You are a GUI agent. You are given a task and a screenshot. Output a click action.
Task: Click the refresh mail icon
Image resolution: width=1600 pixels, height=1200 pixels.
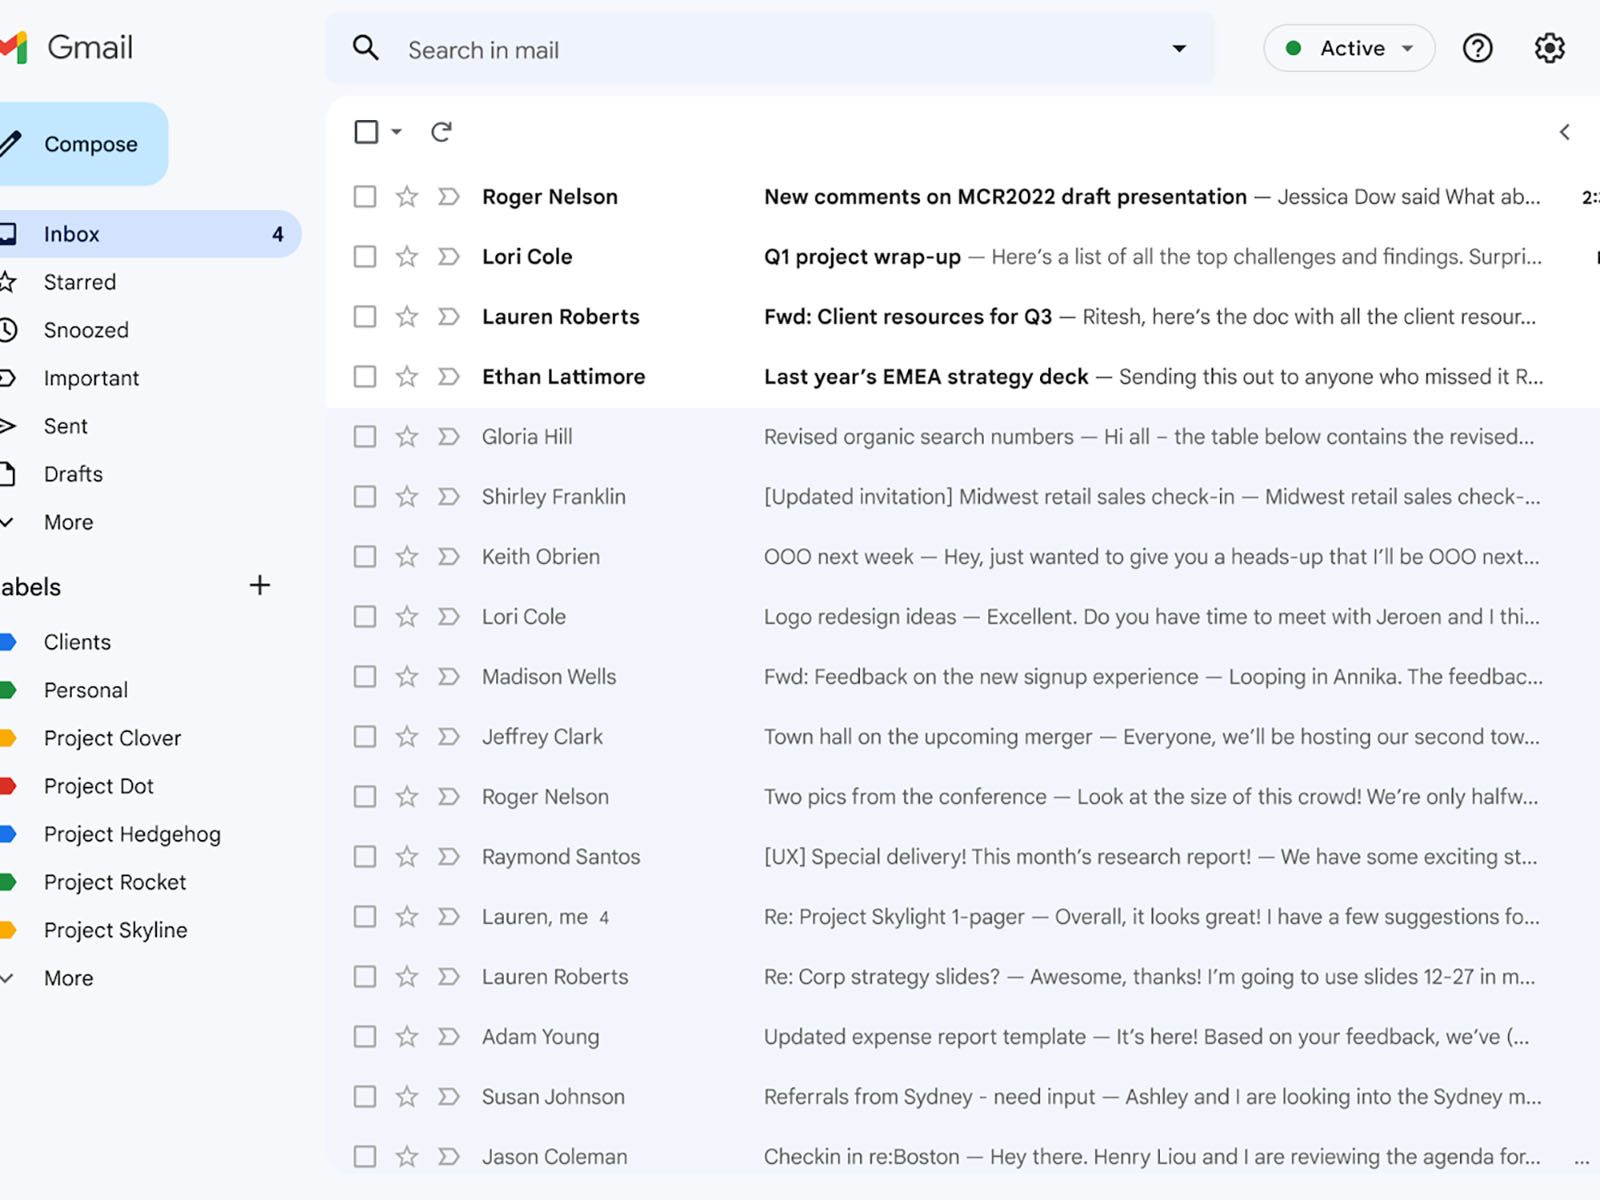pyautogui.click(x=441, y=132)
